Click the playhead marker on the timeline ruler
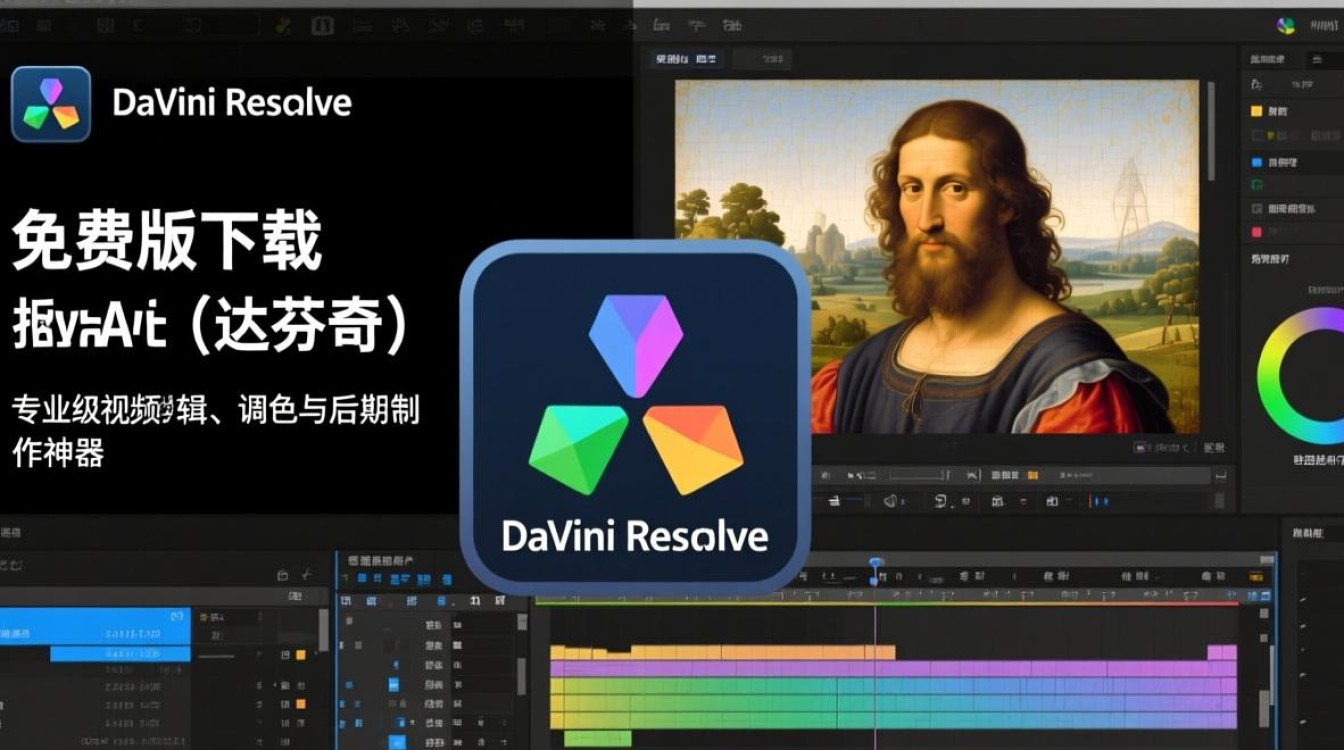The height and width of the screenshot is (750, 1344). pos(875,561)
